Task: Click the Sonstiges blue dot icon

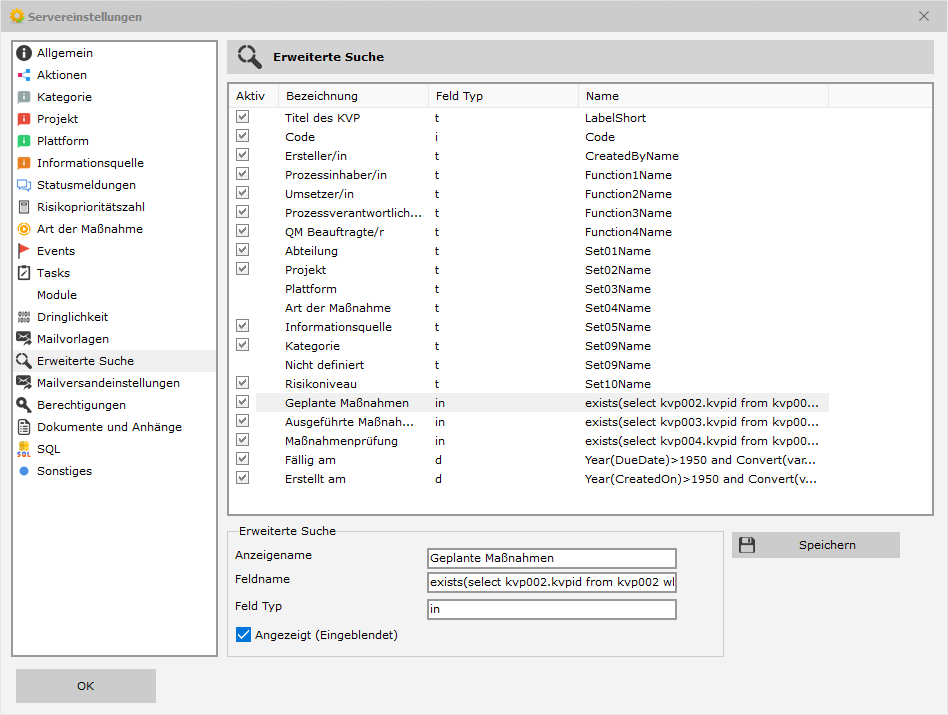Action: (24, 471)
